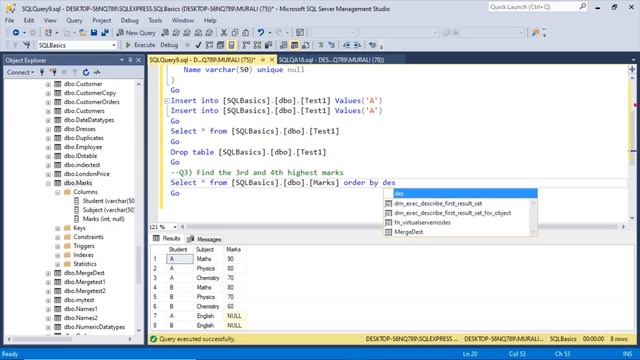Image resolution: width=640 pixels, height=360 pixels.
Task: Expand the dbo.Customer table node
Action: click(48, 84)
